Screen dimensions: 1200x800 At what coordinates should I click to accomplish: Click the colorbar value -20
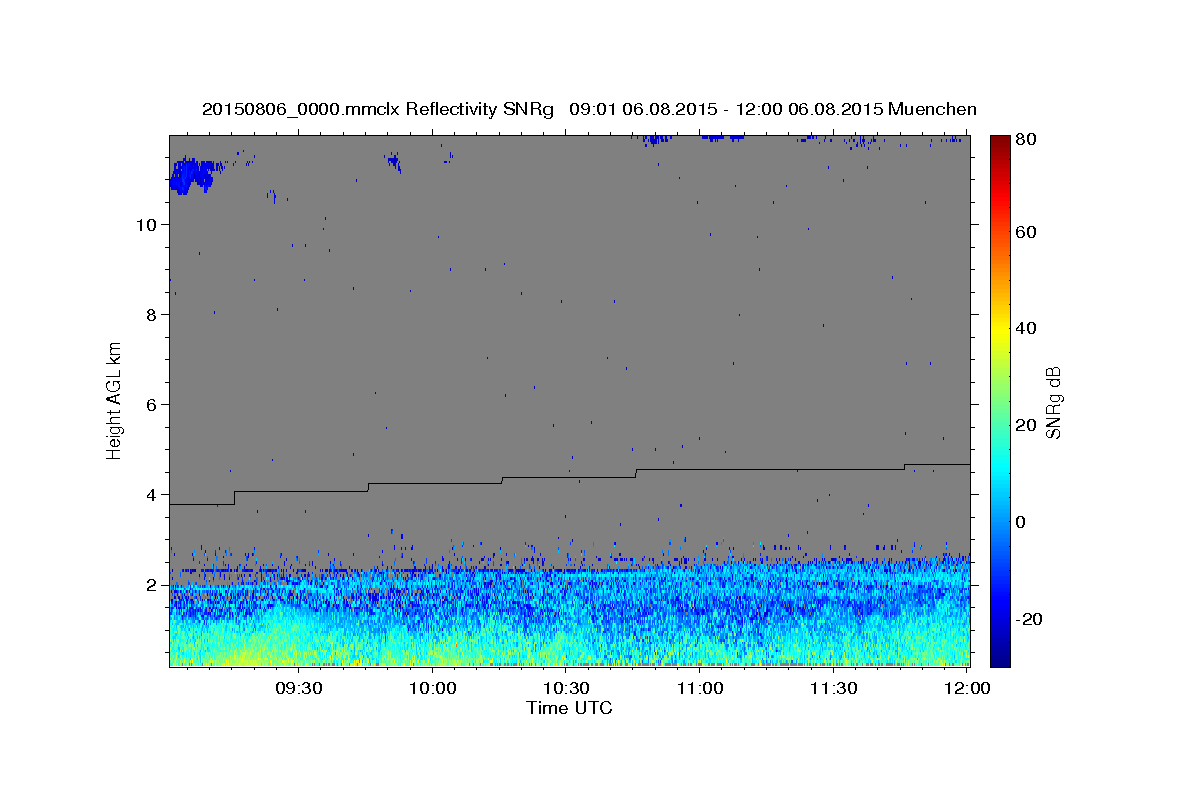click(1028, 619)
